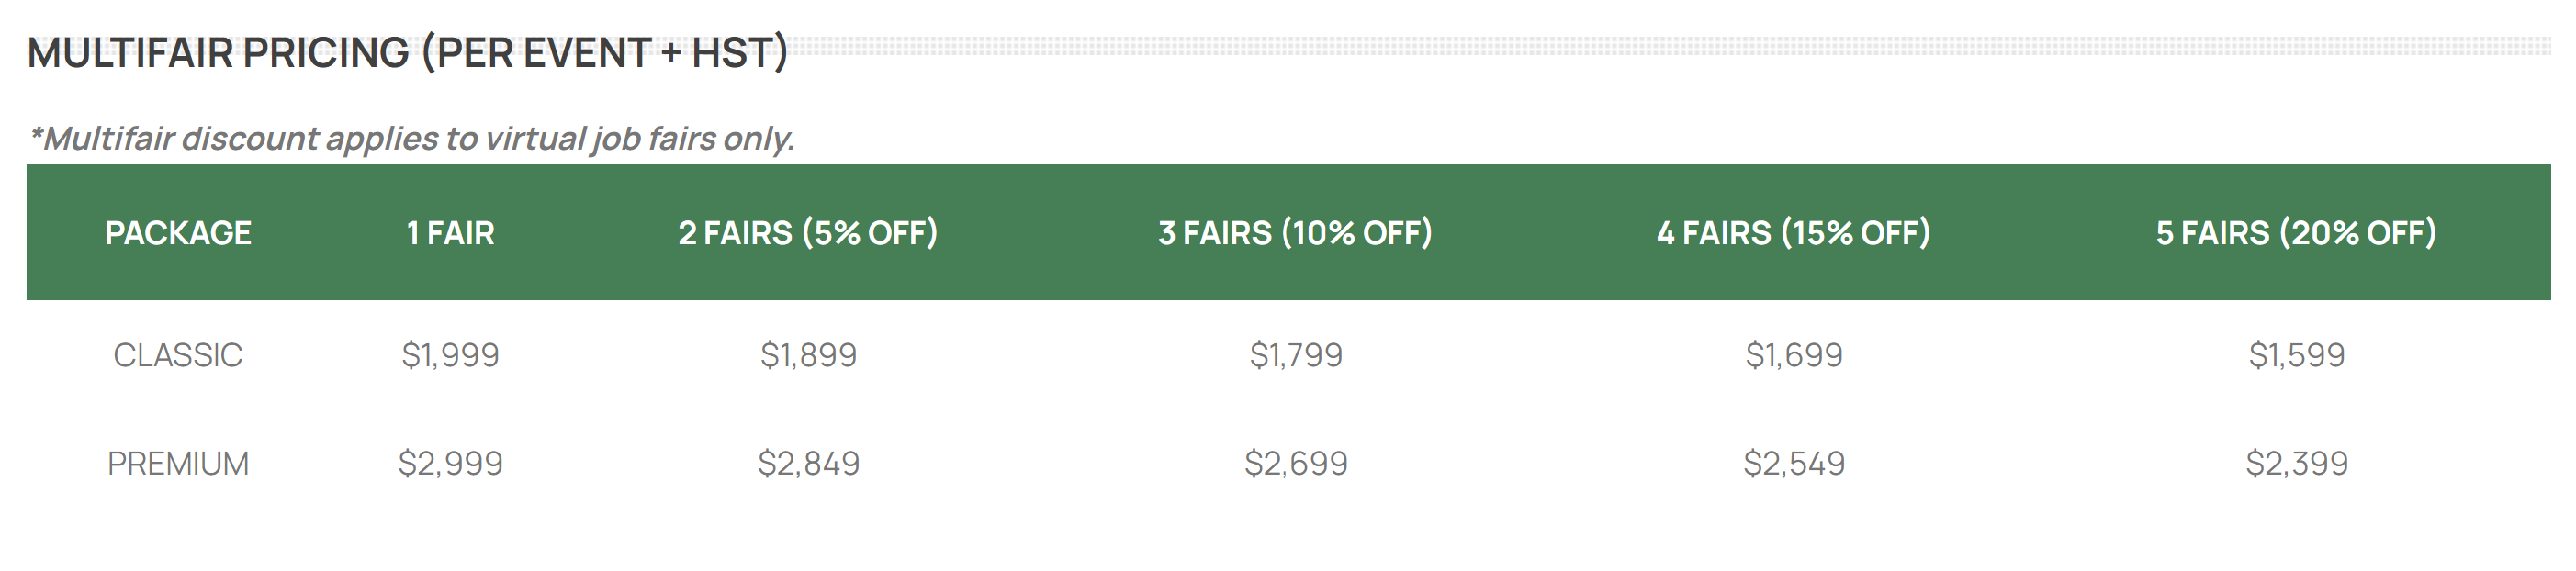
Task: Select the $2,699 price cell
Action: 1296,464
